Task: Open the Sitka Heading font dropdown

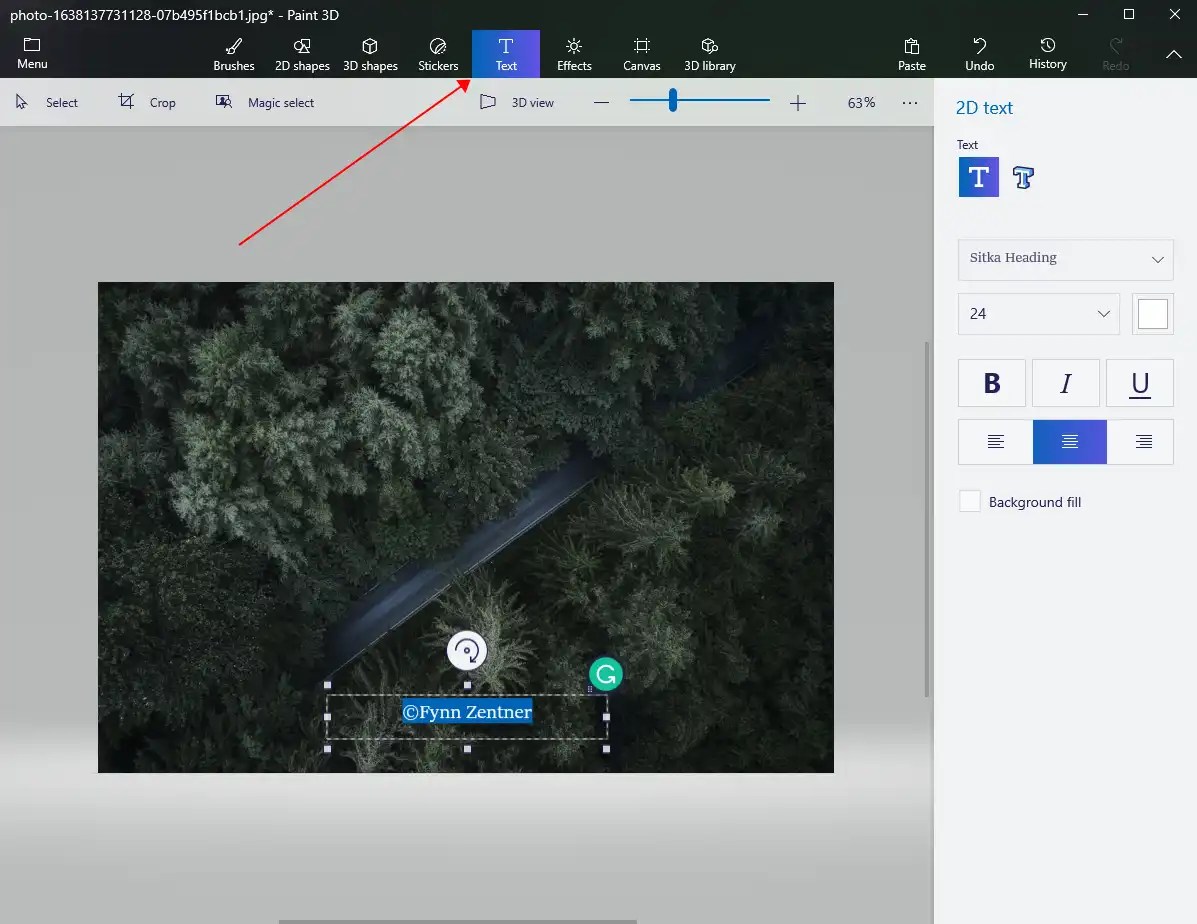Action: click(x=1065, y=259)
